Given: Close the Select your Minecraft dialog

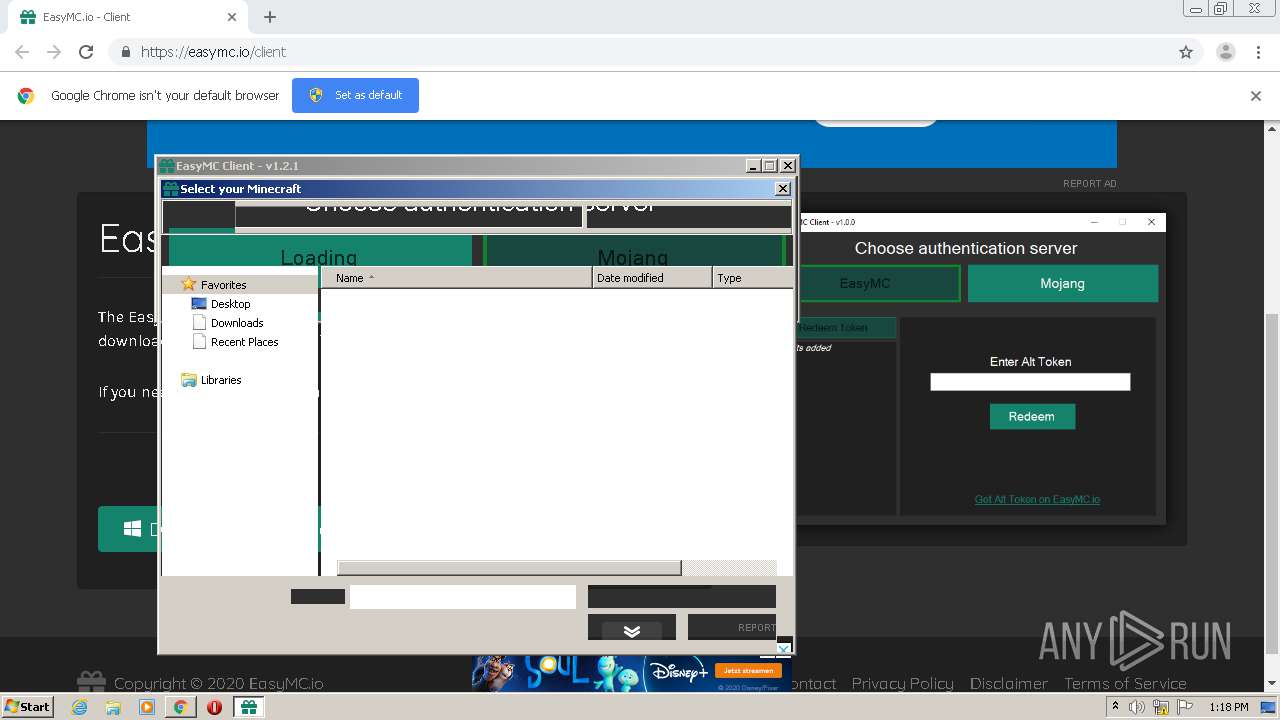Looking at the screenshot, I should point(783,188).
